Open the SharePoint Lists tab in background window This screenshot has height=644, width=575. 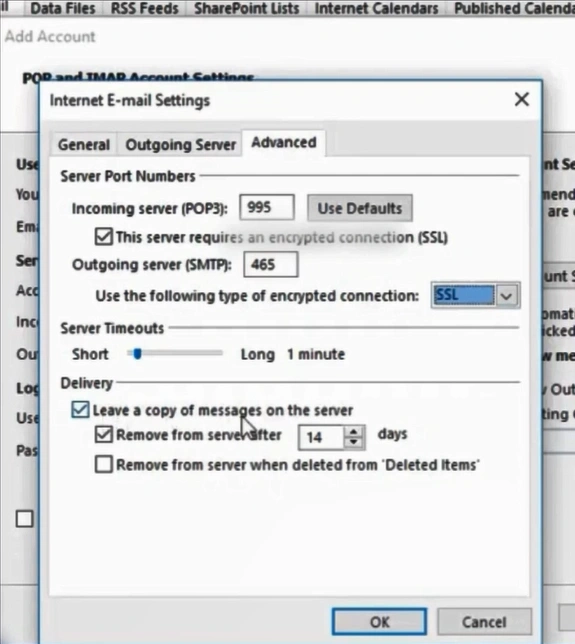point(246,8)
